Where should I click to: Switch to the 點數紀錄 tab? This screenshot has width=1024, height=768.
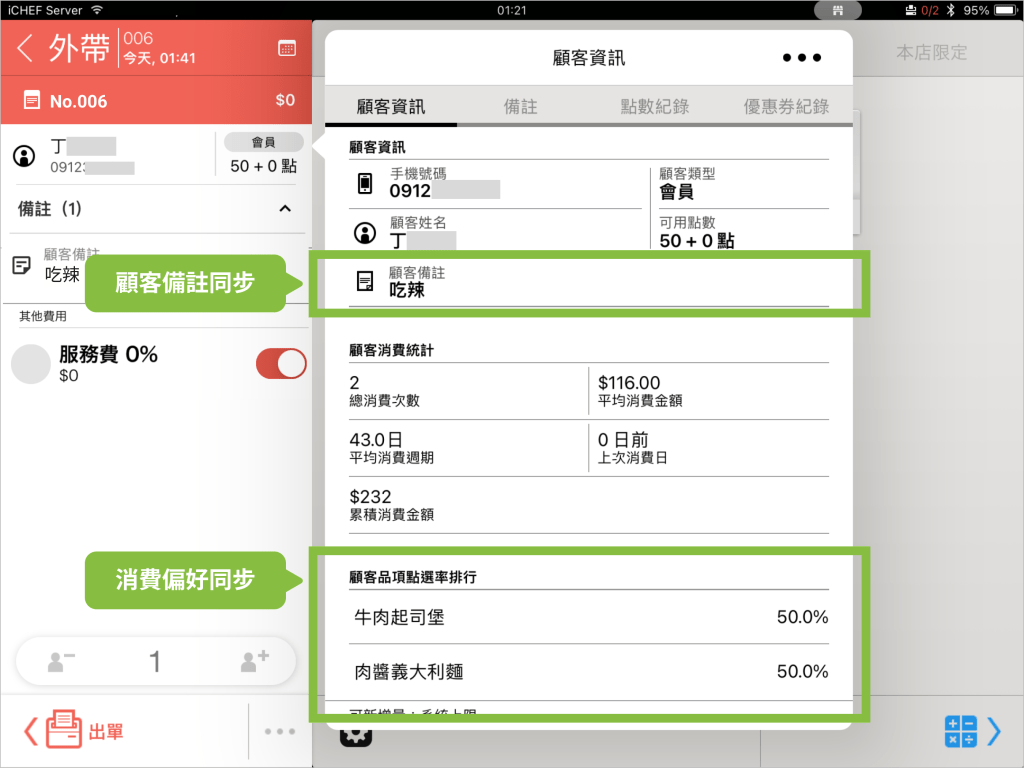click(655, 106)
